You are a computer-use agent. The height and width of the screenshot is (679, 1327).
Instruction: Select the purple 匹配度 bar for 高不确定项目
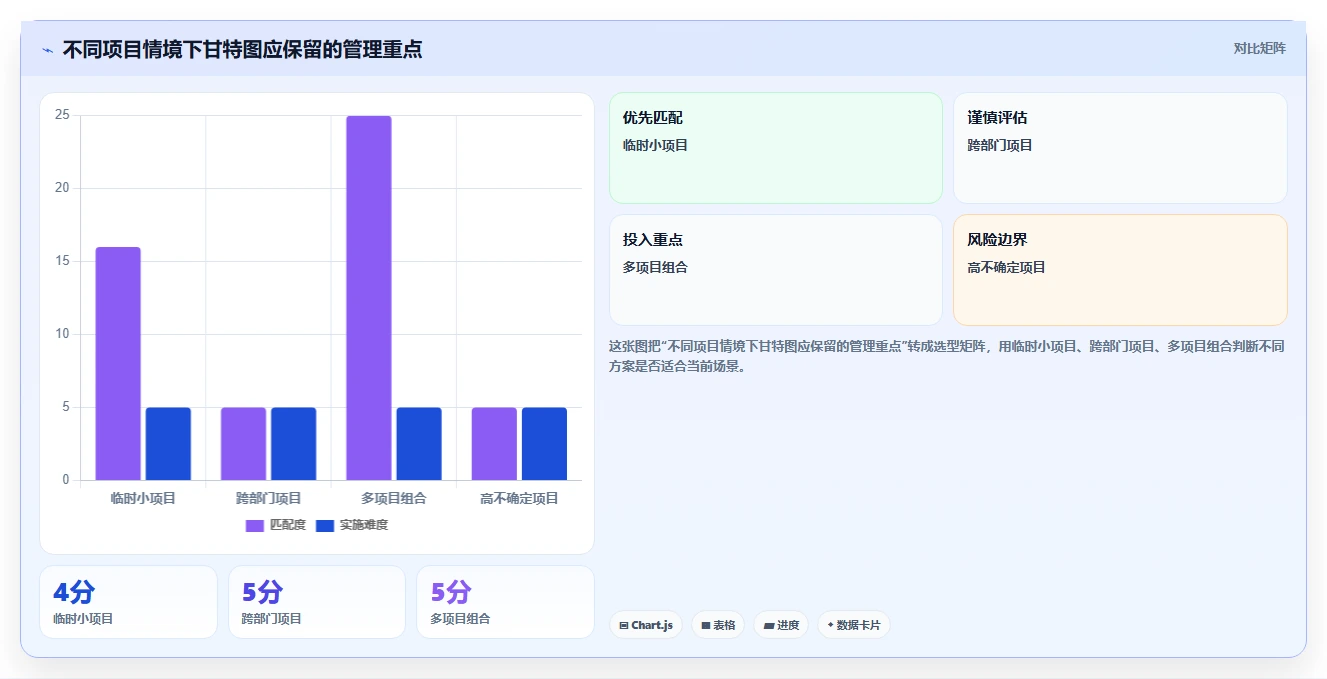click(494, 444)
